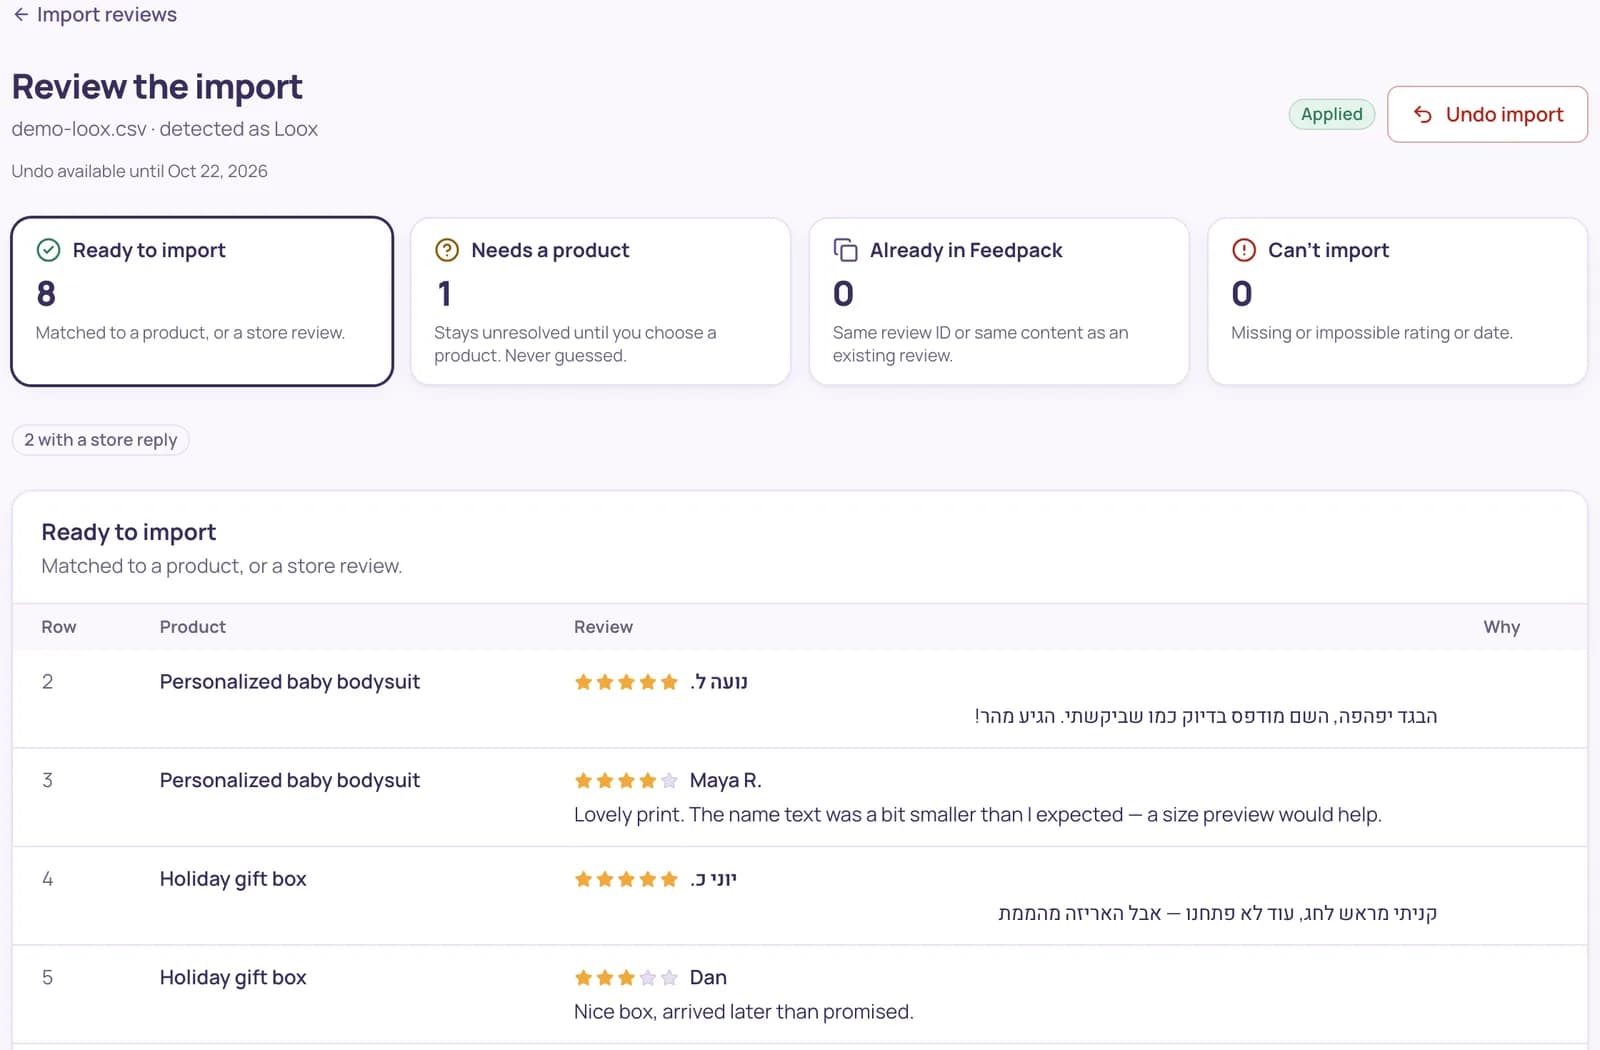Viewport: 1600px width, 1050px height.
Task: Click Holiday gift box in row 5
Action: [233, 977]
